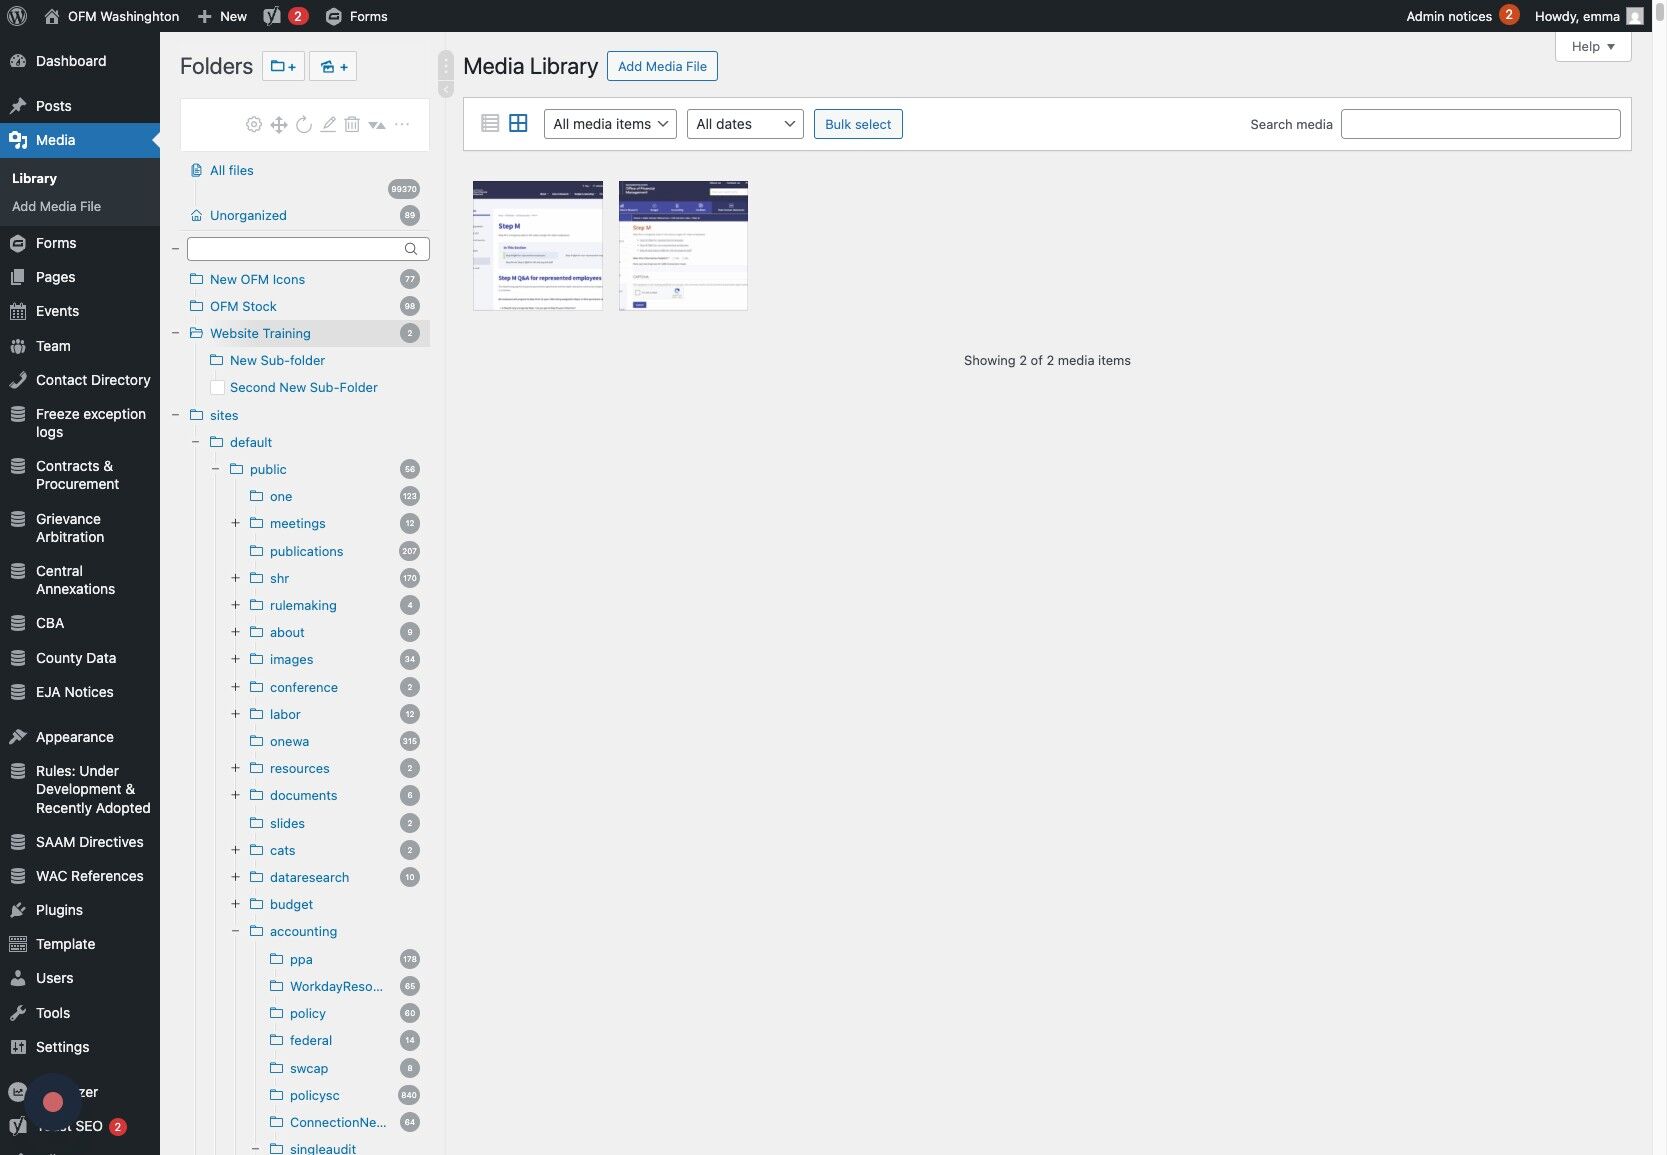Click the All files document icon
The width and height of the screenshot is (1667, 1155).
[196, 170]
